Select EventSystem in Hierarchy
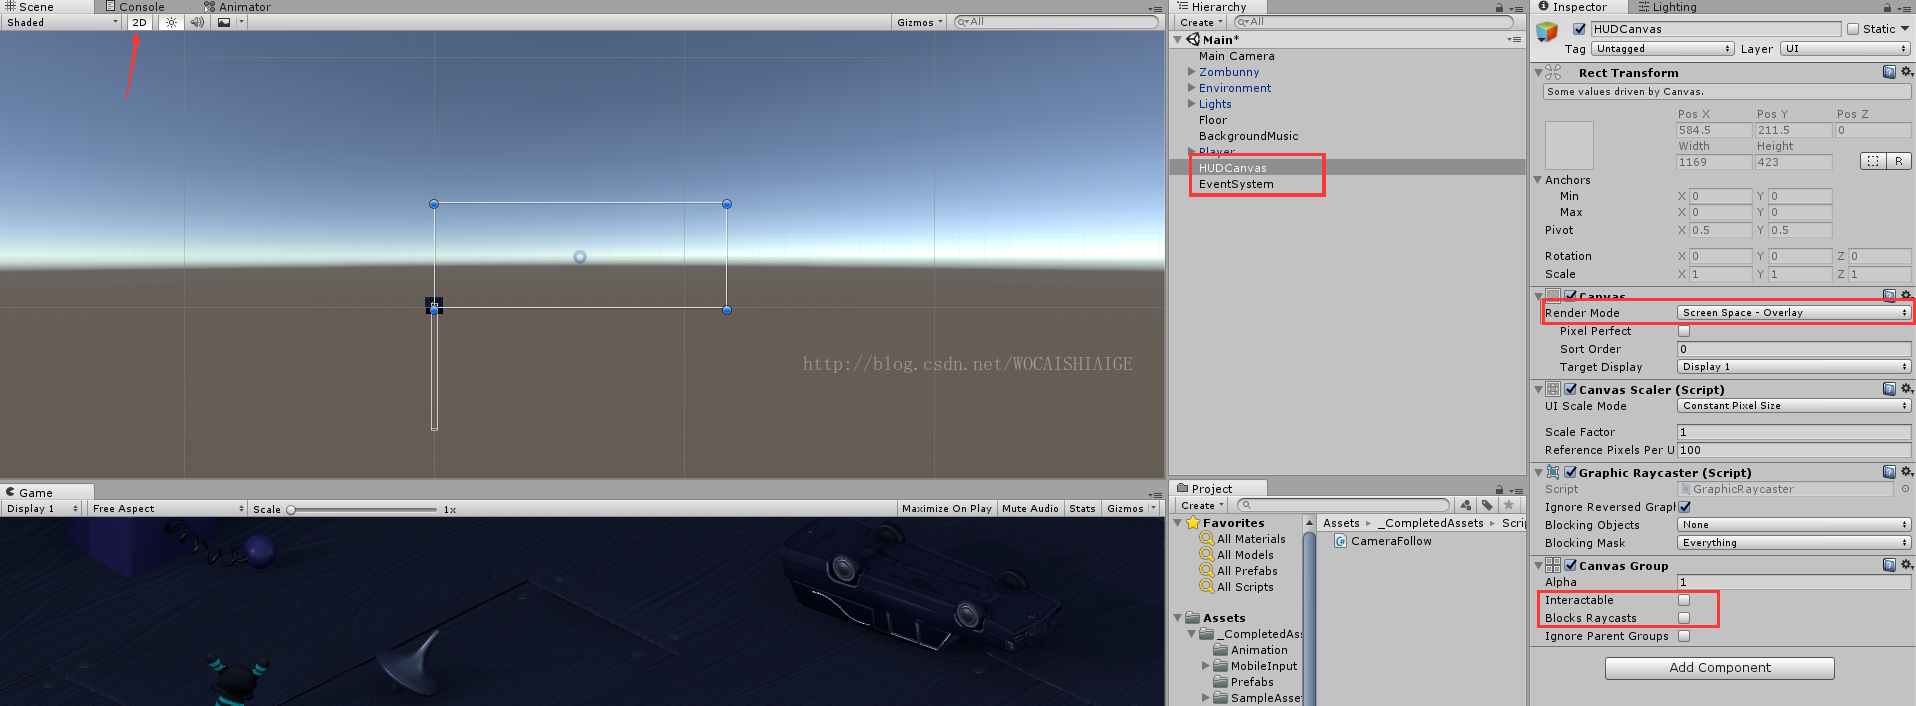 (1236, 184)
